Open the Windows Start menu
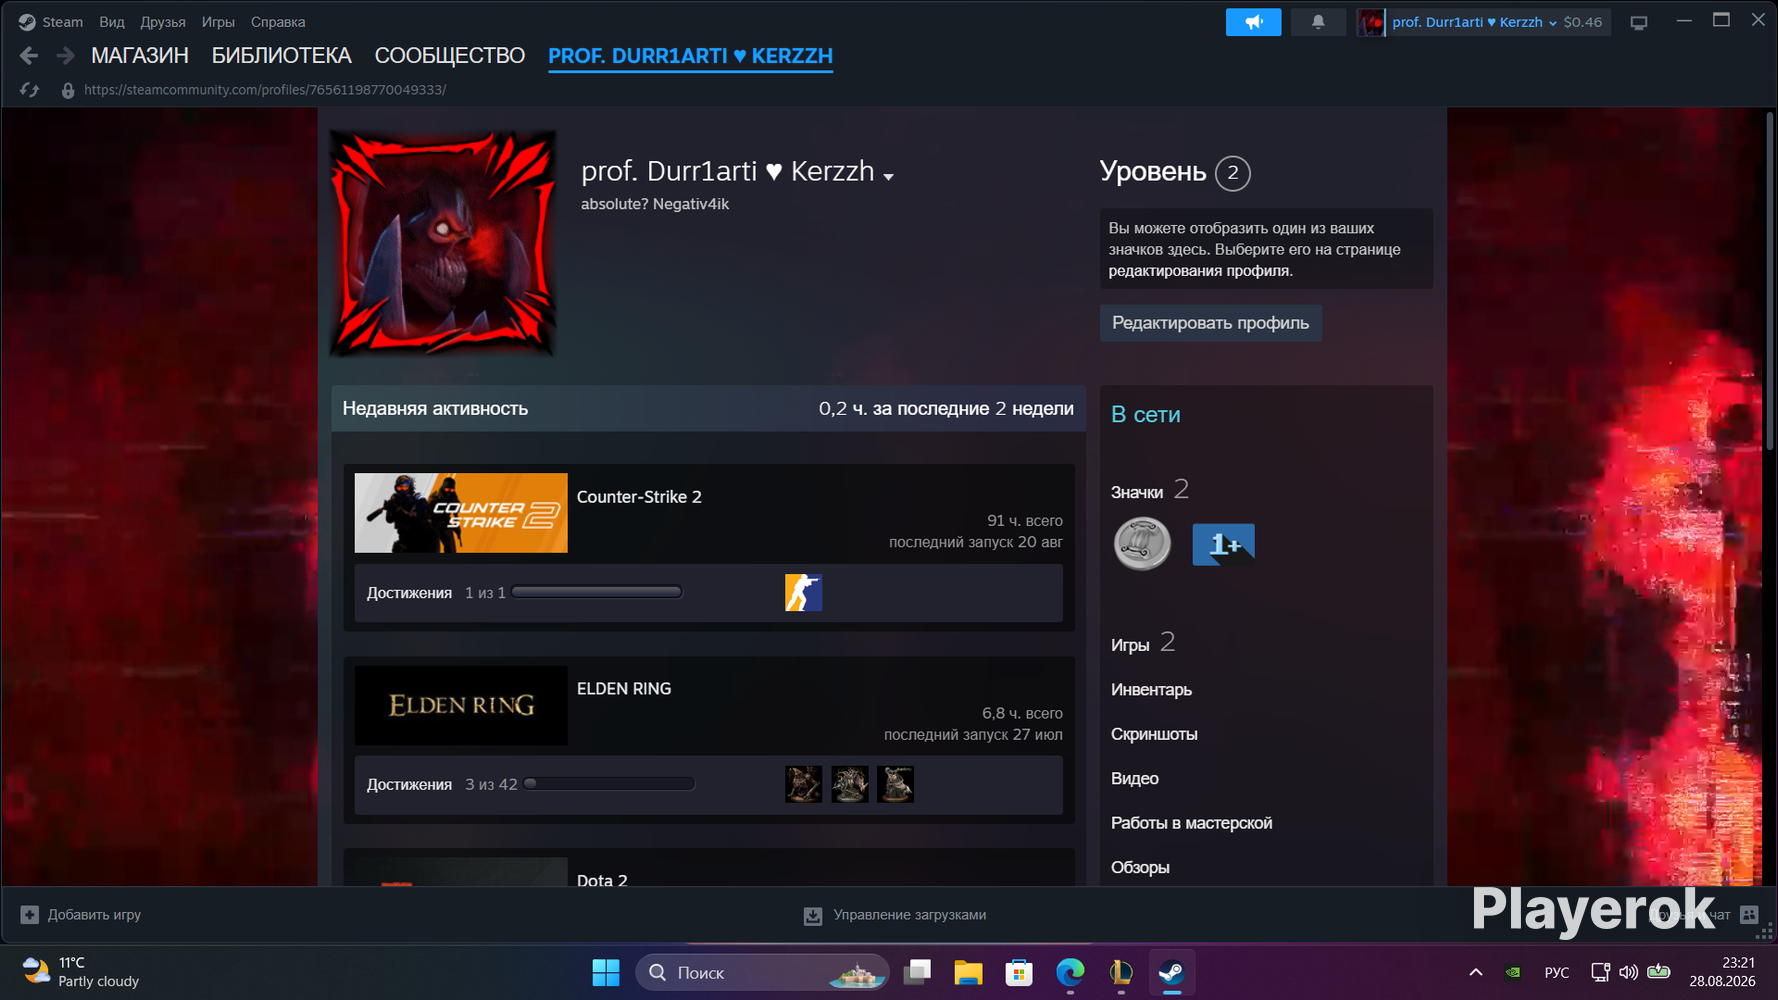The image size is (1778, 1000). pos(606,972)
